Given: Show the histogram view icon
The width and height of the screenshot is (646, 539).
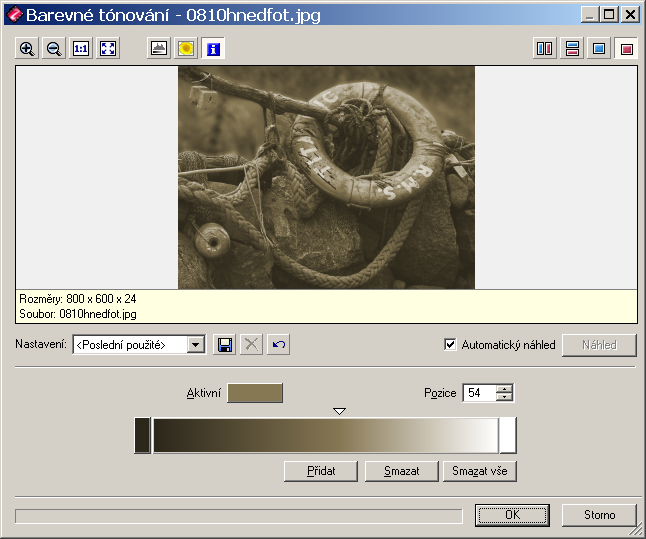Looking at the screenshot, I should 159,48.
